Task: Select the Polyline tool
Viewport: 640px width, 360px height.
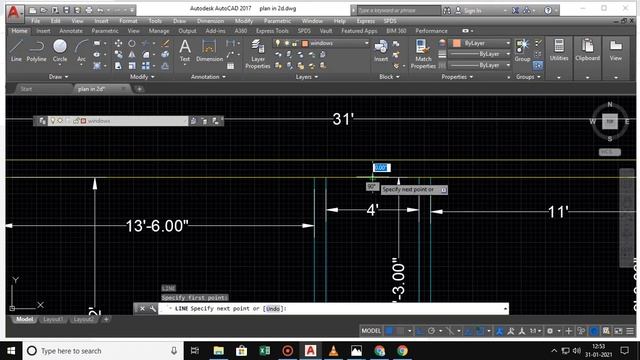Action: (x=36, y=51)
